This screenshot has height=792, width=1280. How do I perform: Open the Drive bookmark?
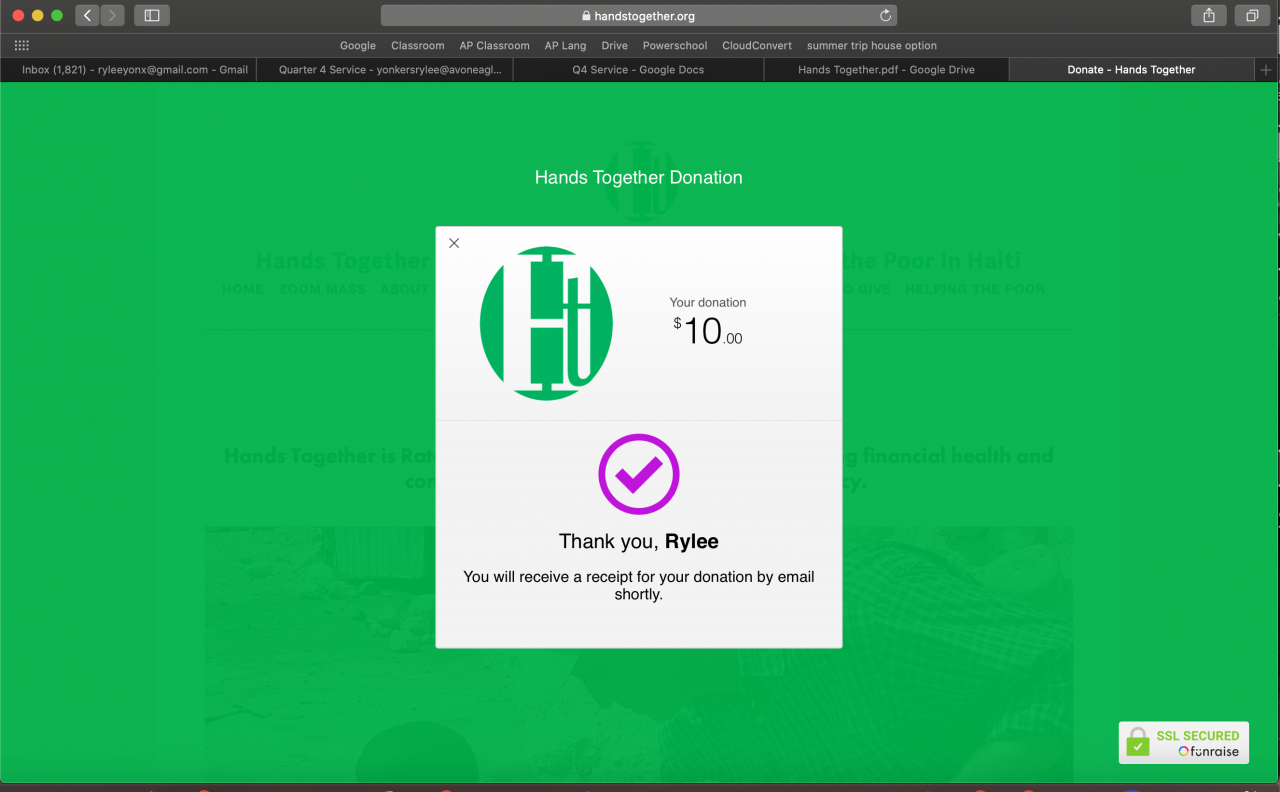(x=615, y=46)
